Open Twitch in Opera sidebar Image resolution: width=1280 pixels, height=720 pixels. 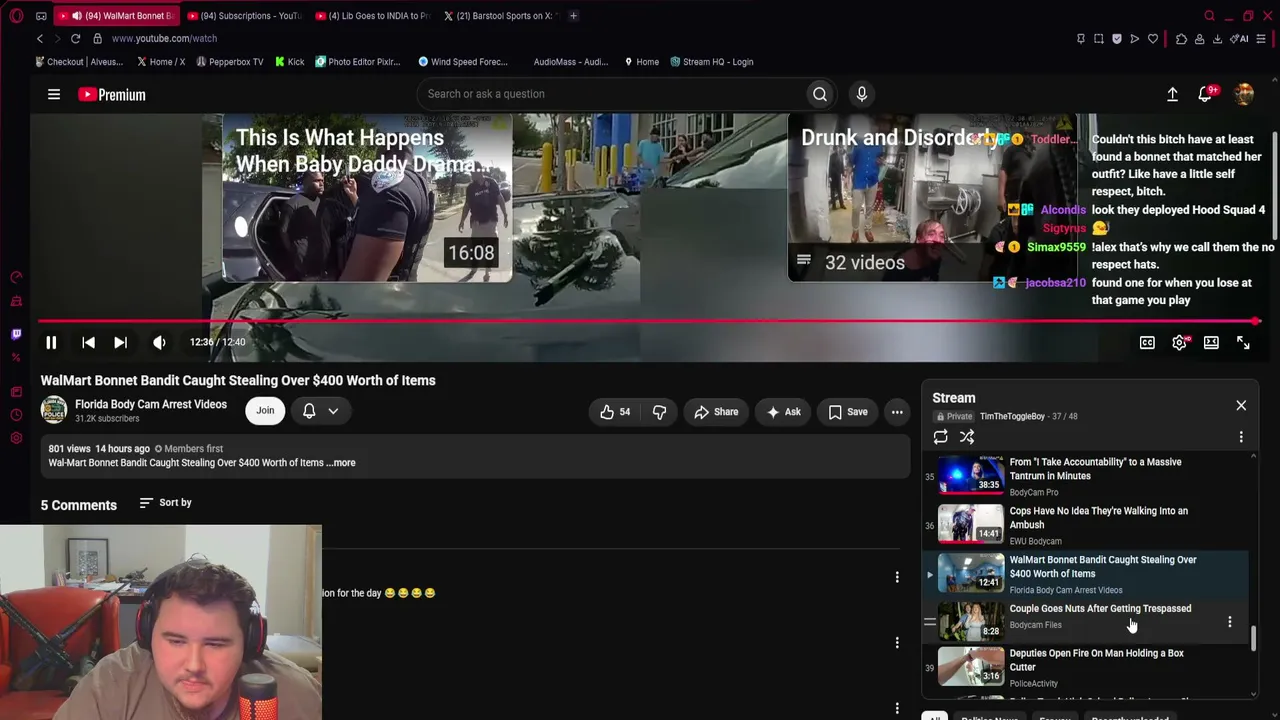(x=16, y=334)
